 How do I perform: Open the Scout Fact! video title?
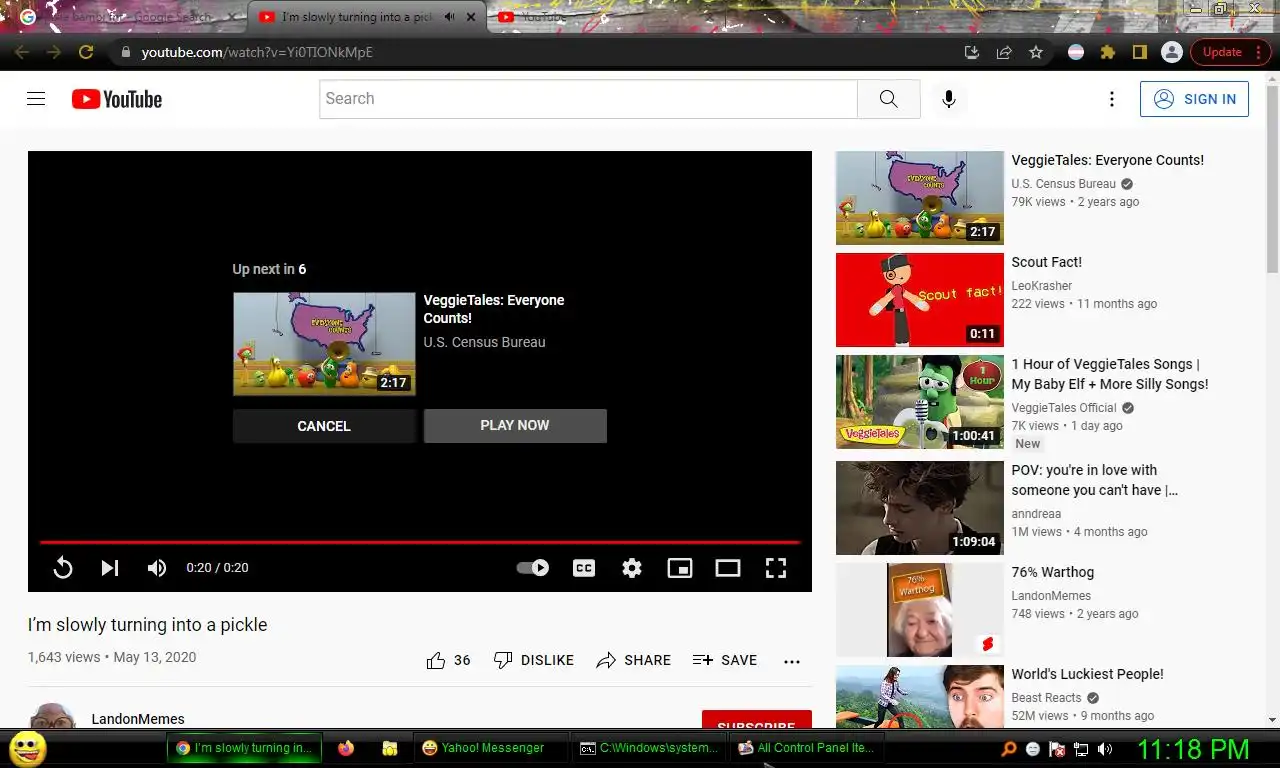coord(1046,262)
